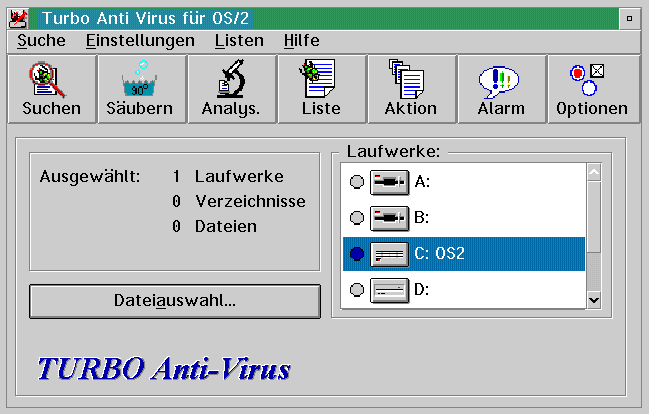
Task: Open the Listen menu
Action: 239,41
